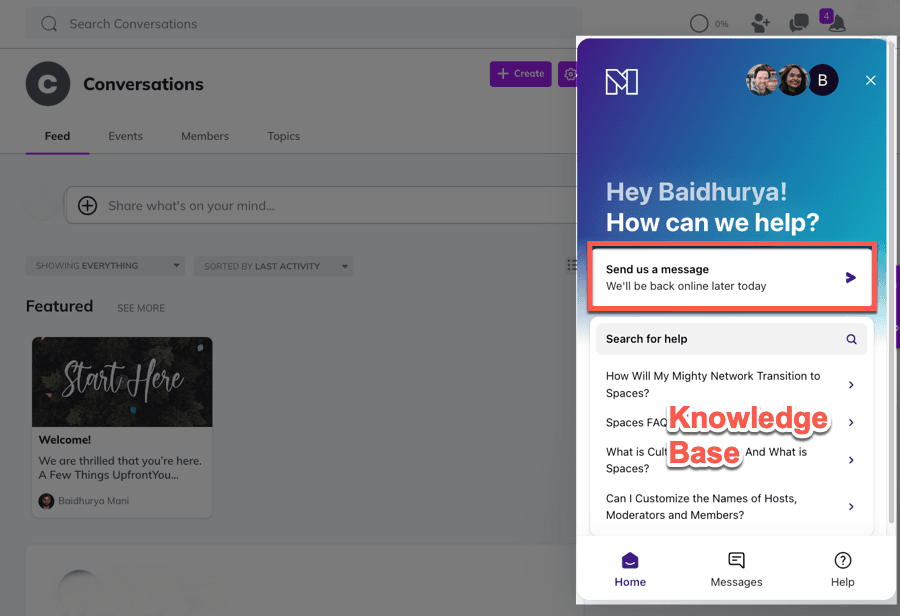Click the Create button
This screenshot has width=900, height=616.
(x=520, y=74)
